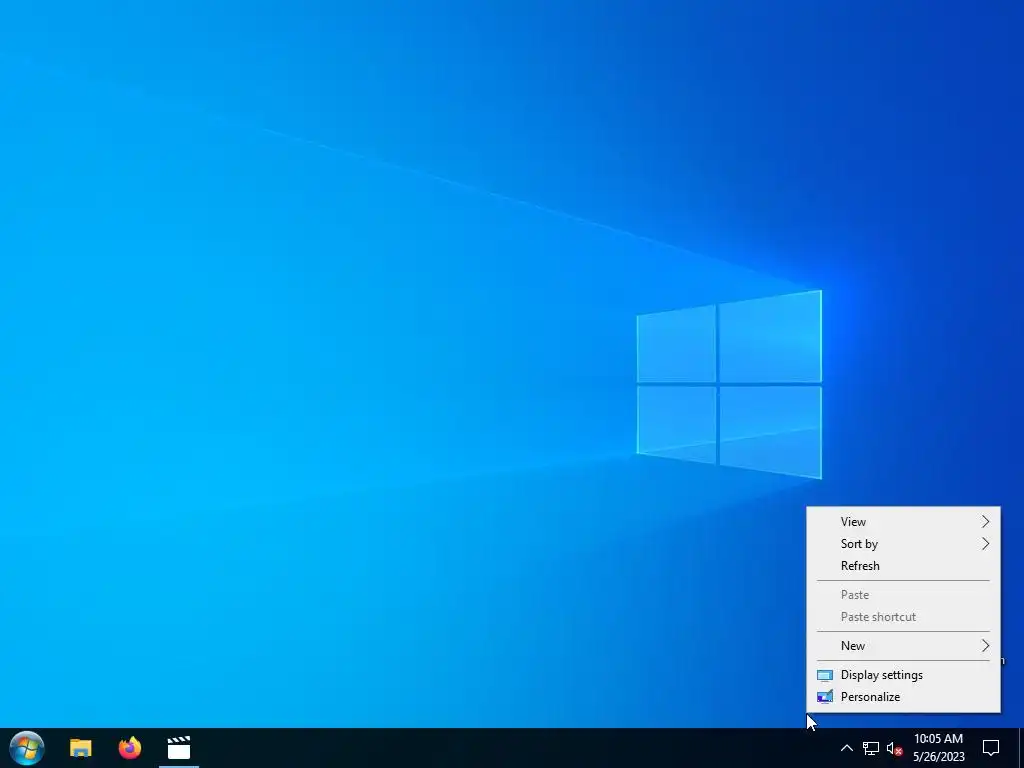Open Display settings from context menu

click(x=903, y=675)
